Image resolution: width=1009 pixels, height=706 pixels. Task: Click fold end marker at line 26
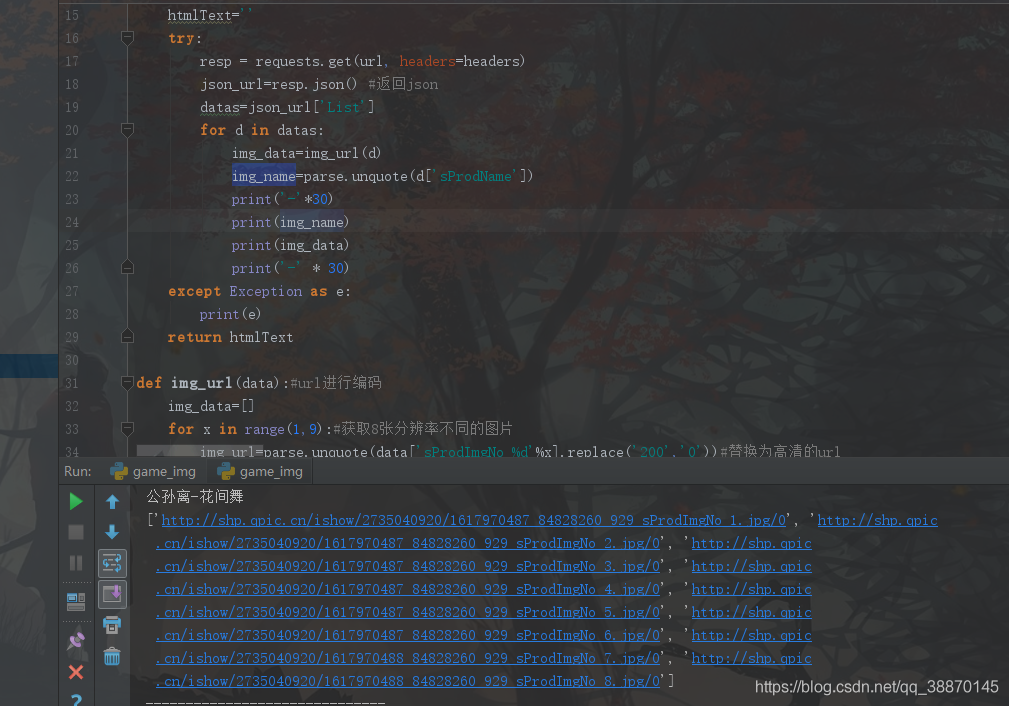(x=127, y=268)
